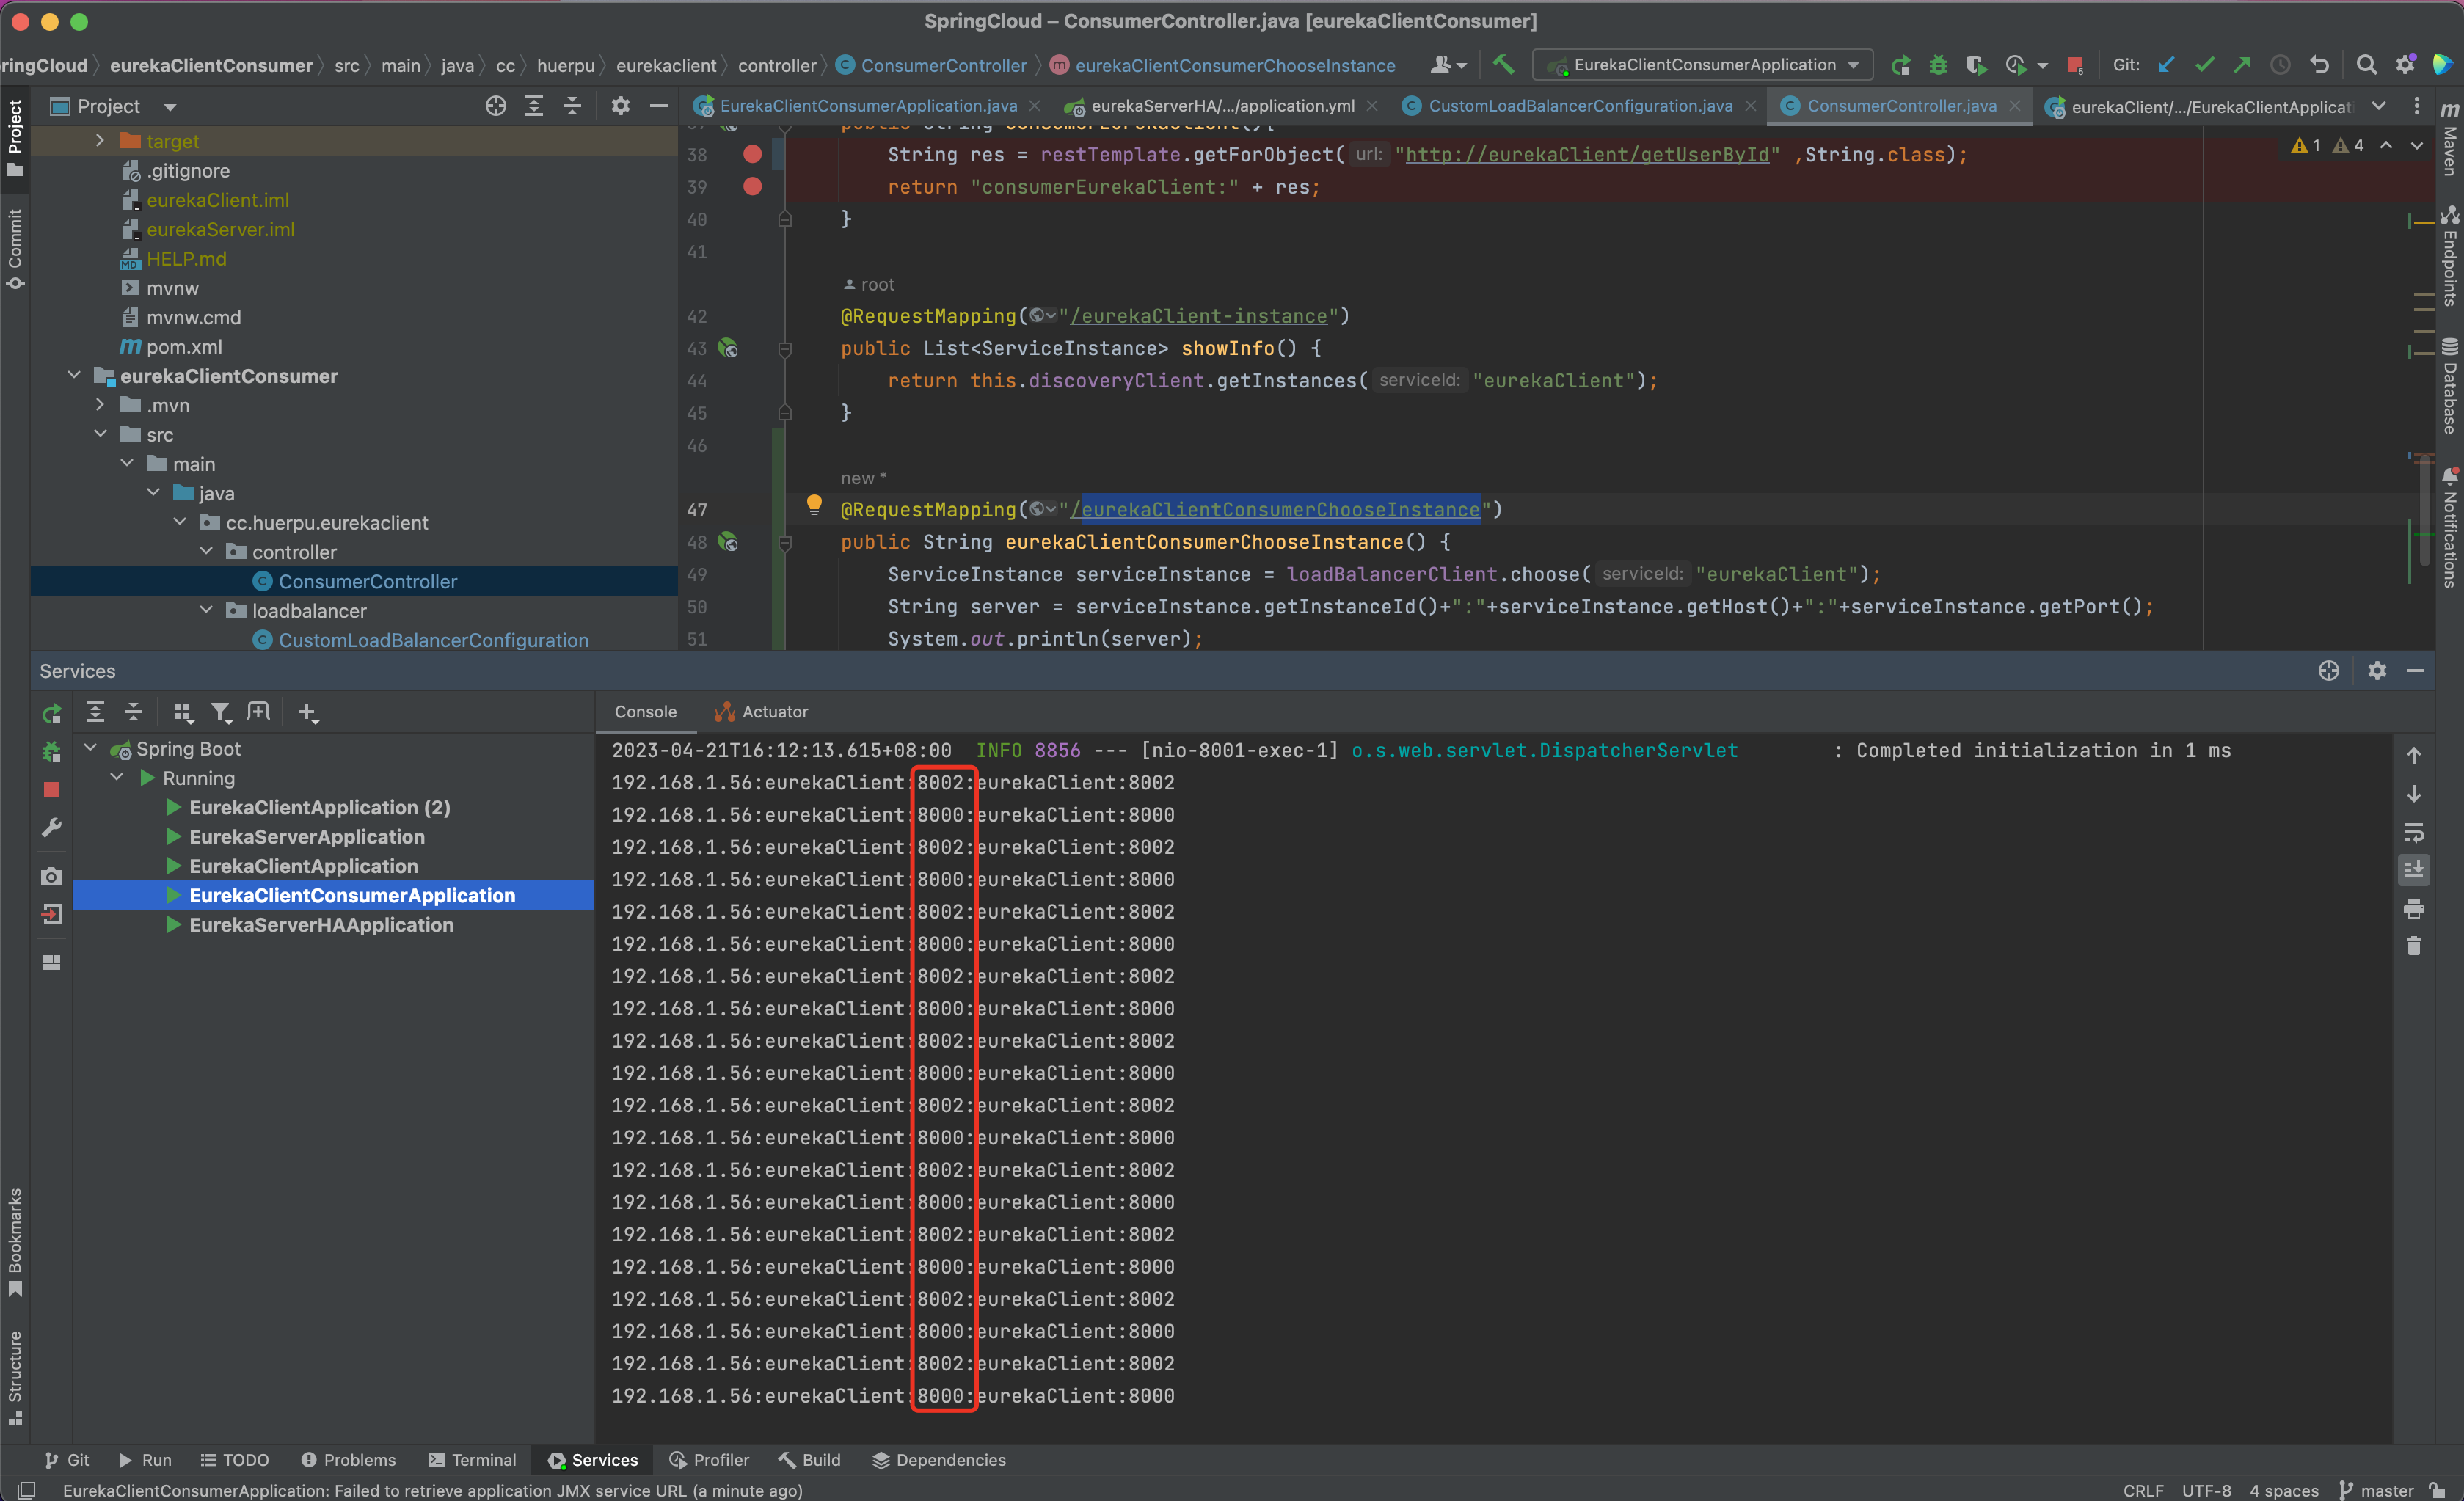Toggle breakpoint on line 39
The image size is (2464, 1501).
point(752,187)
